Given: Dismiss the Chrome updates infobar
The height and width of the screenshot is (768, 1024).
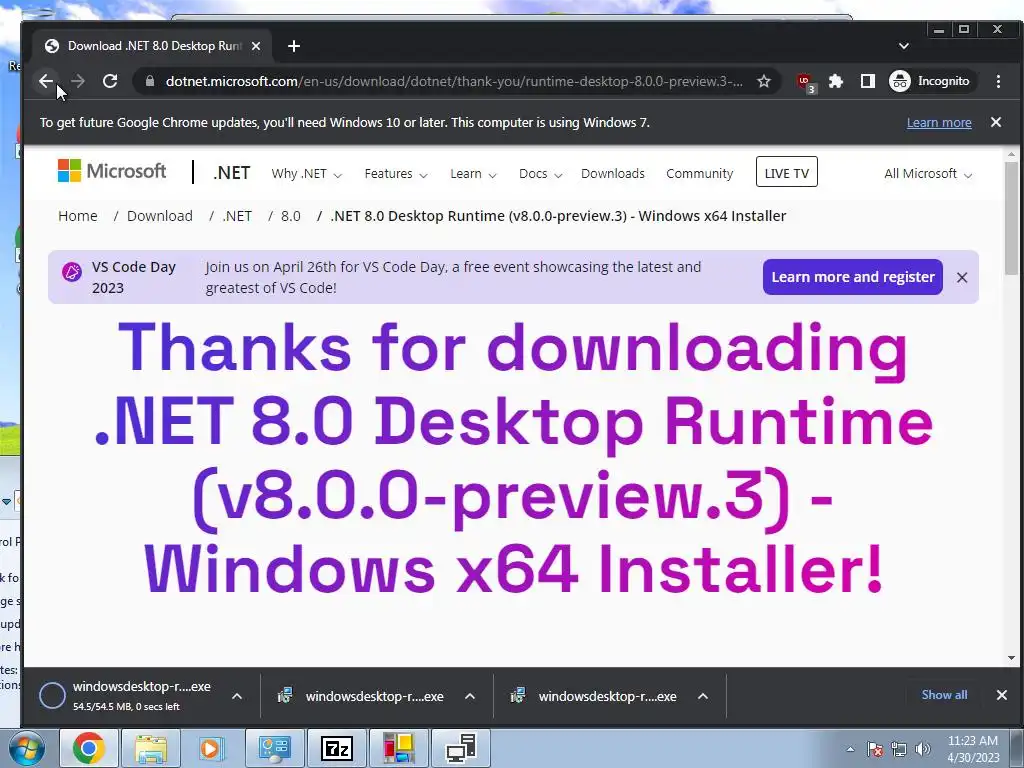Looking at the screenshot, I should tap(996, 122).
